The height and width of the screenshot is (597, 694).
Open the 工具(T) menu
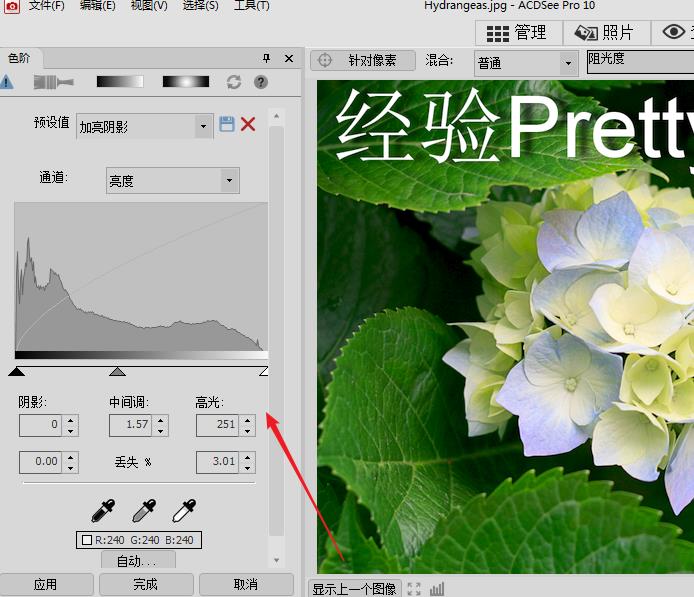point(251,6)
